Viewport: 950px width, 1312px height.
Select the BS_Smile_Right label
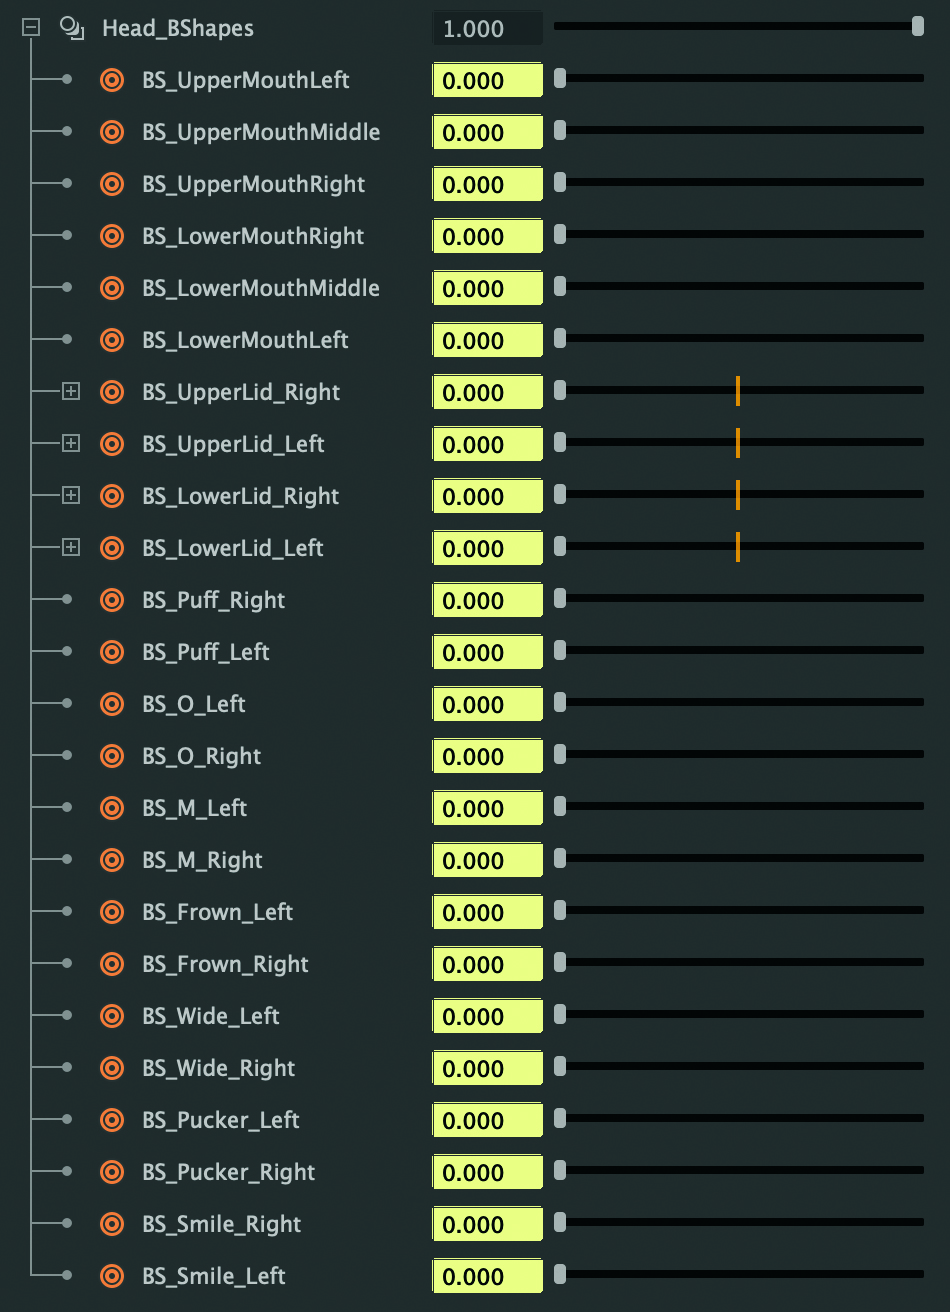click(222, 1224)
